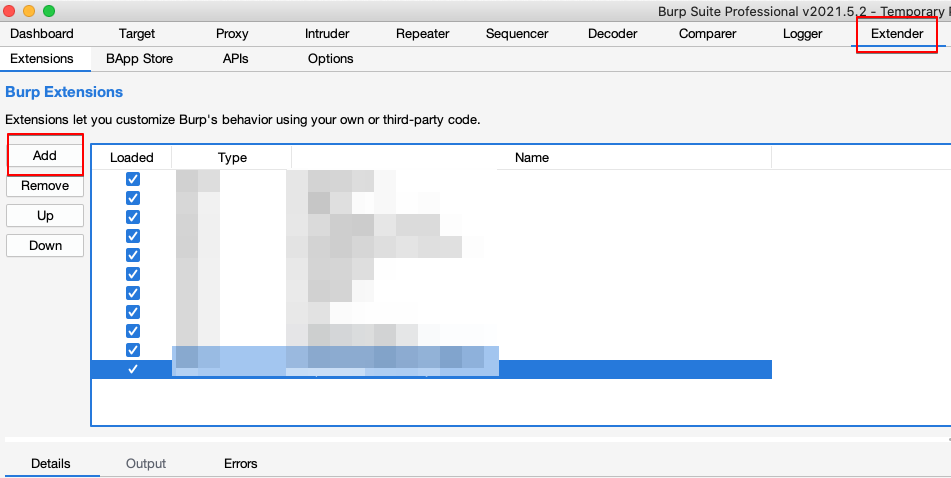951x478 pixels.
Task: Click the yellow minimize window button
Action: tap(29, 11)
